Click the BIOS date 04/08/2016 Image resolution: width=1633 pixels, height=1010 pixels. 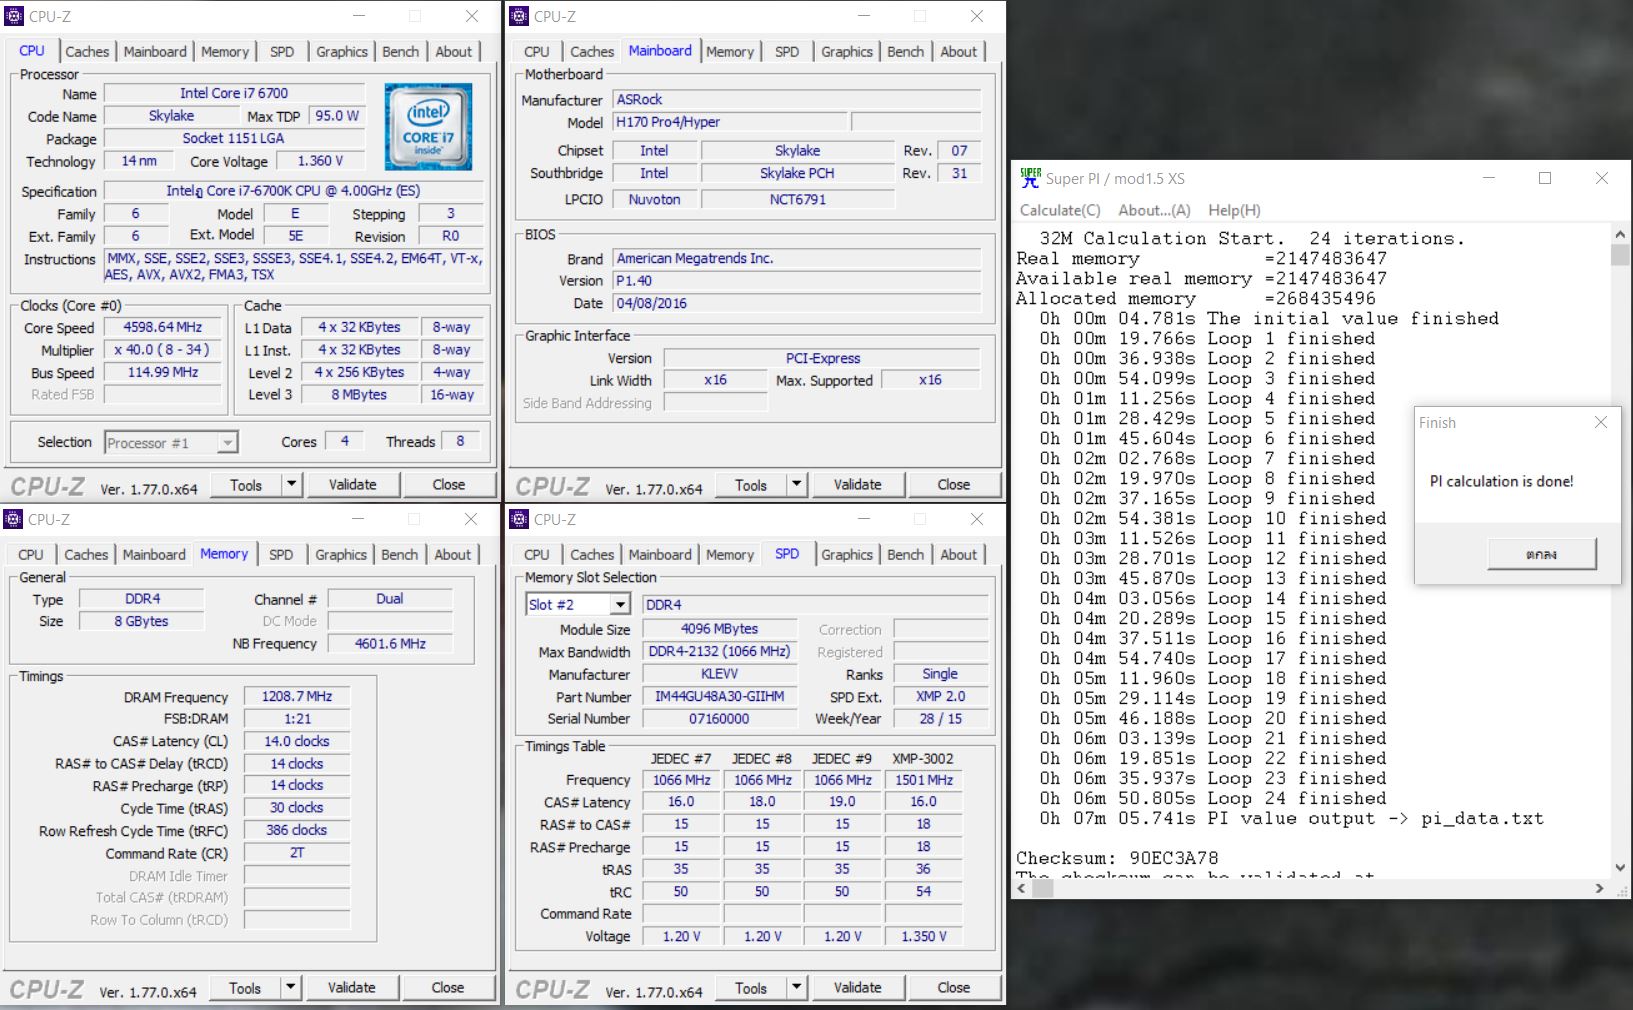(796, 303)
